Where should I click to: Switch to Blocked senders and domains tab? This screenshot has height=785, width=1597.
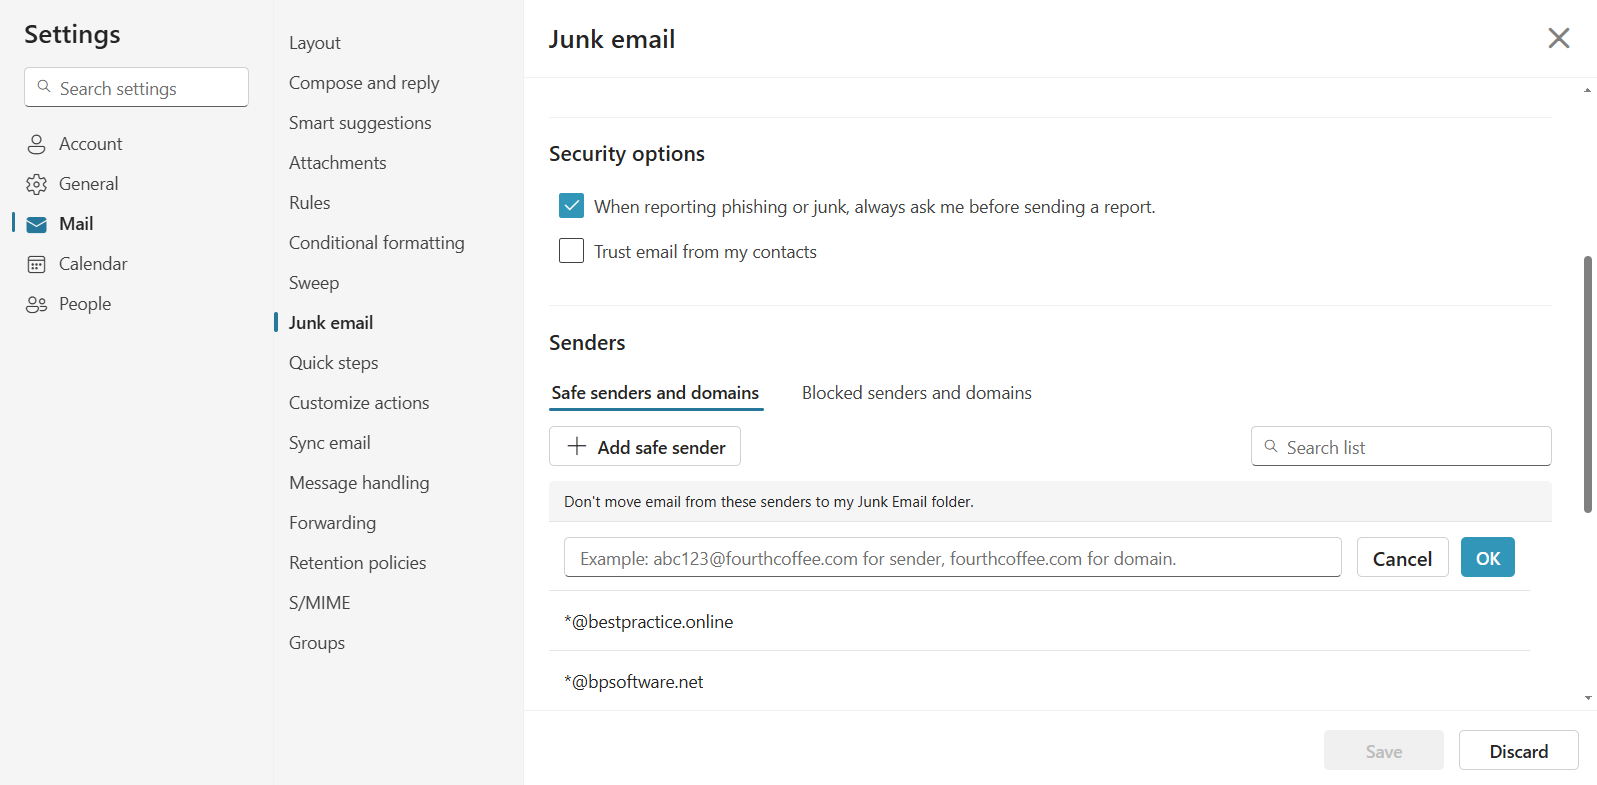pyautogui.click(x=916, y=393)
